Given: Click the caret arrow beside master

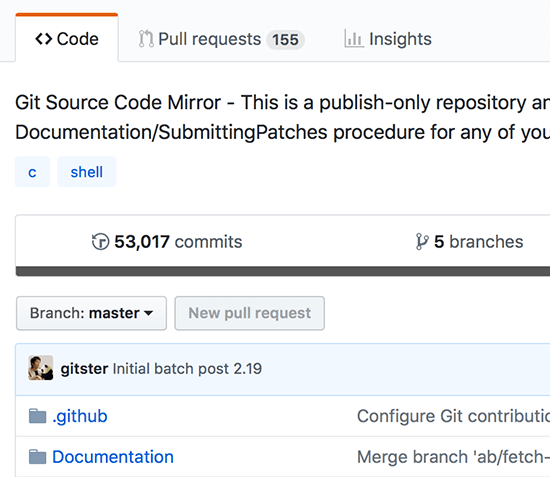Looking at the screenshot, I should pyautogui.click(x=149, y=313).
